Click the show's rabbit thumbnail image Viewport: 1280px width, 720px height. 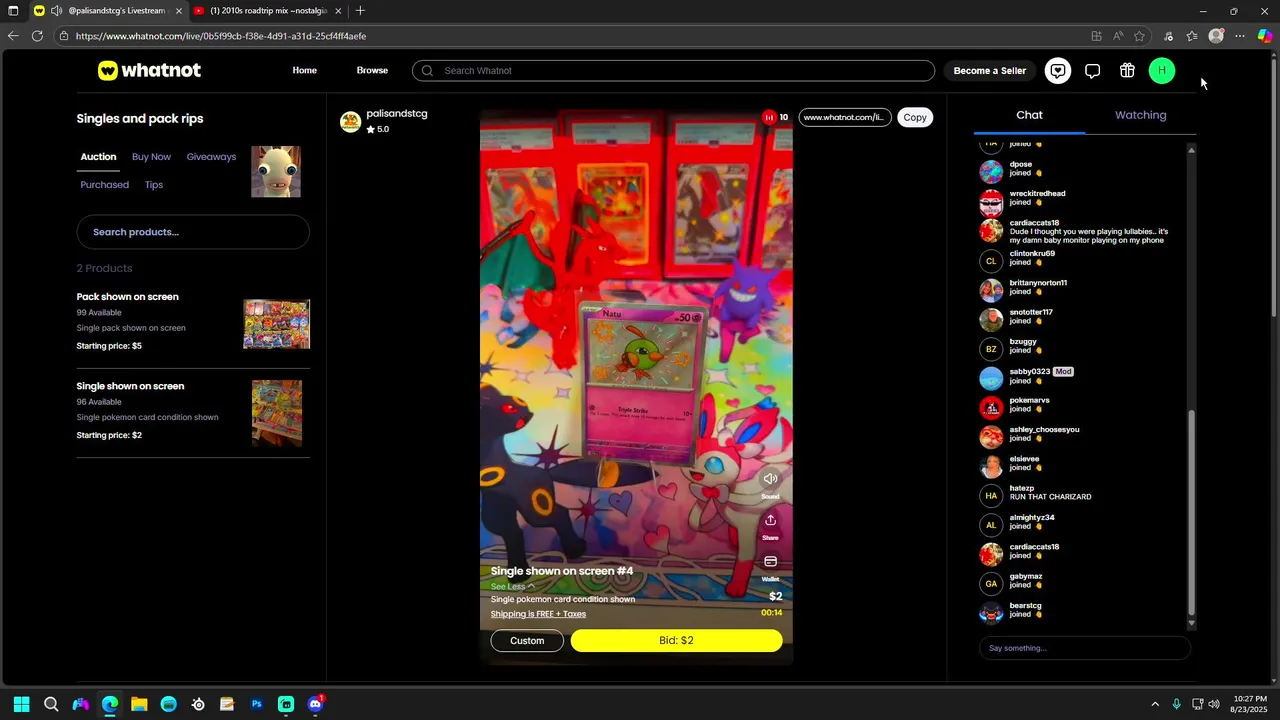click(x=276, y=172)
